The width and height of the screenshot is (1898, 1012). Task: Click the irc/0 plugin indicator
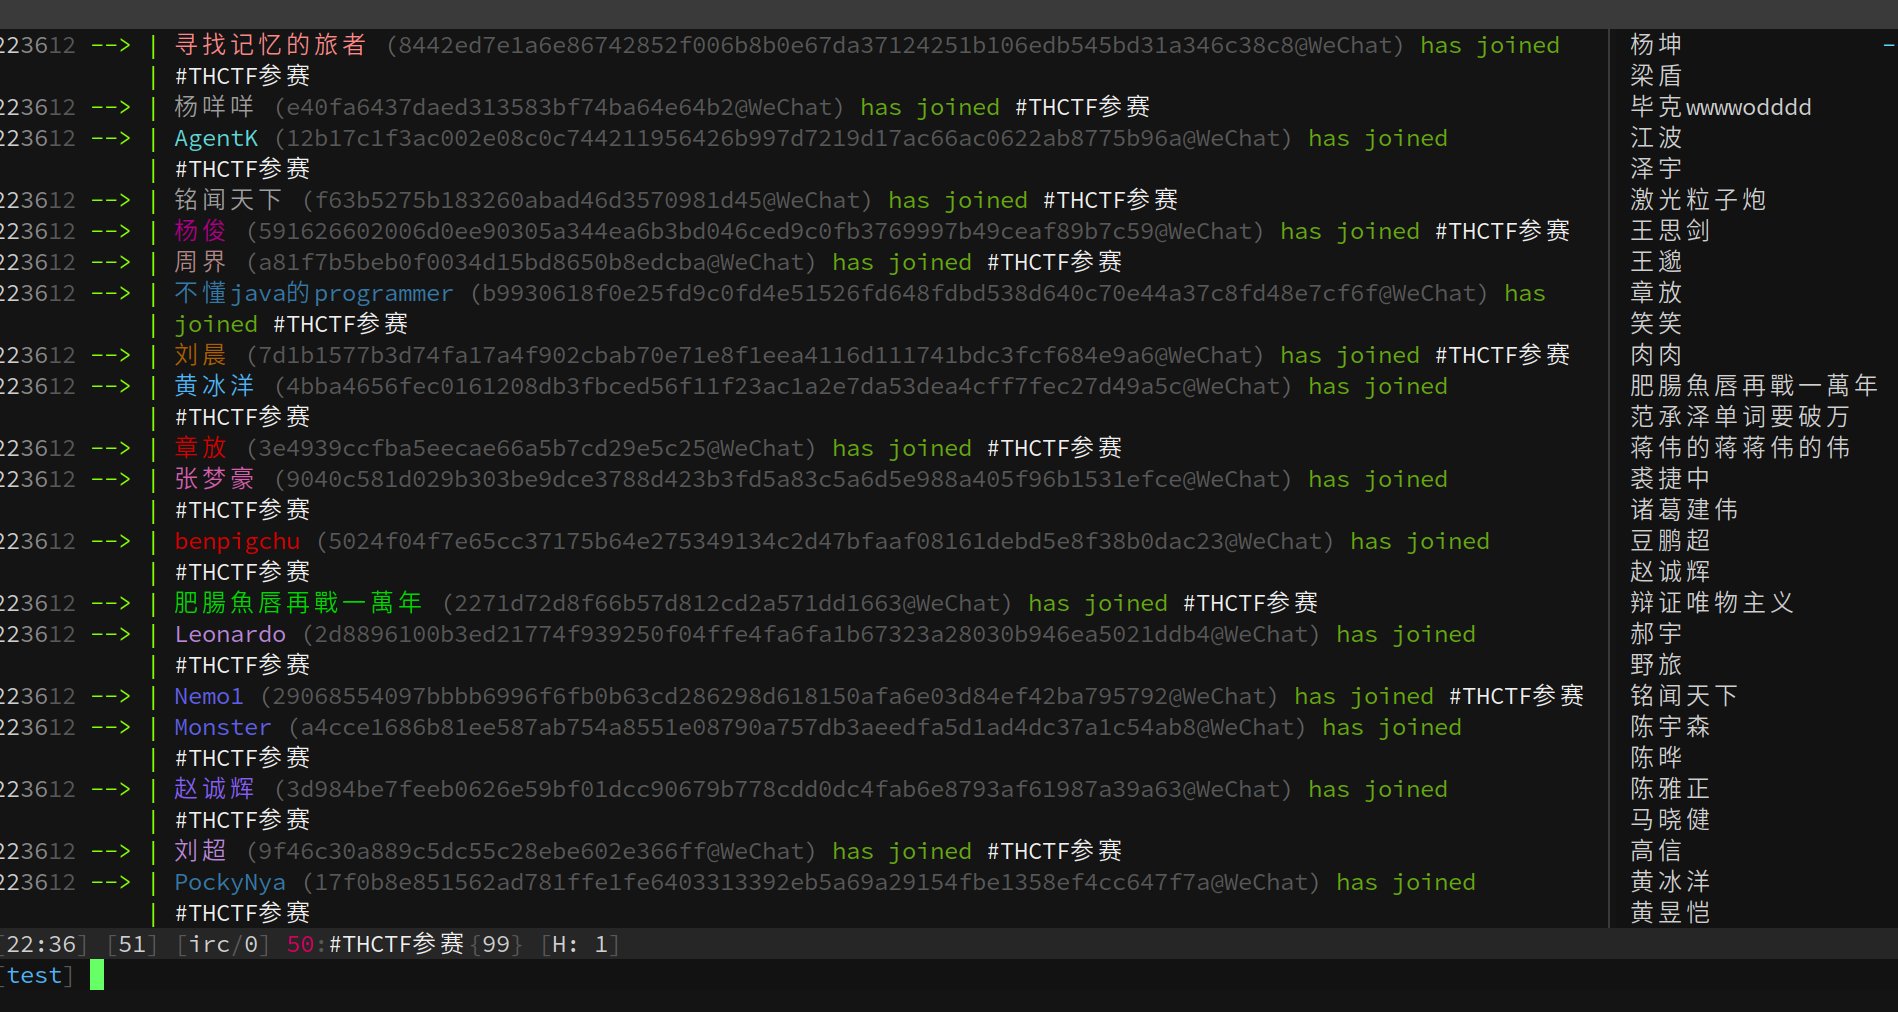[223, 944]
